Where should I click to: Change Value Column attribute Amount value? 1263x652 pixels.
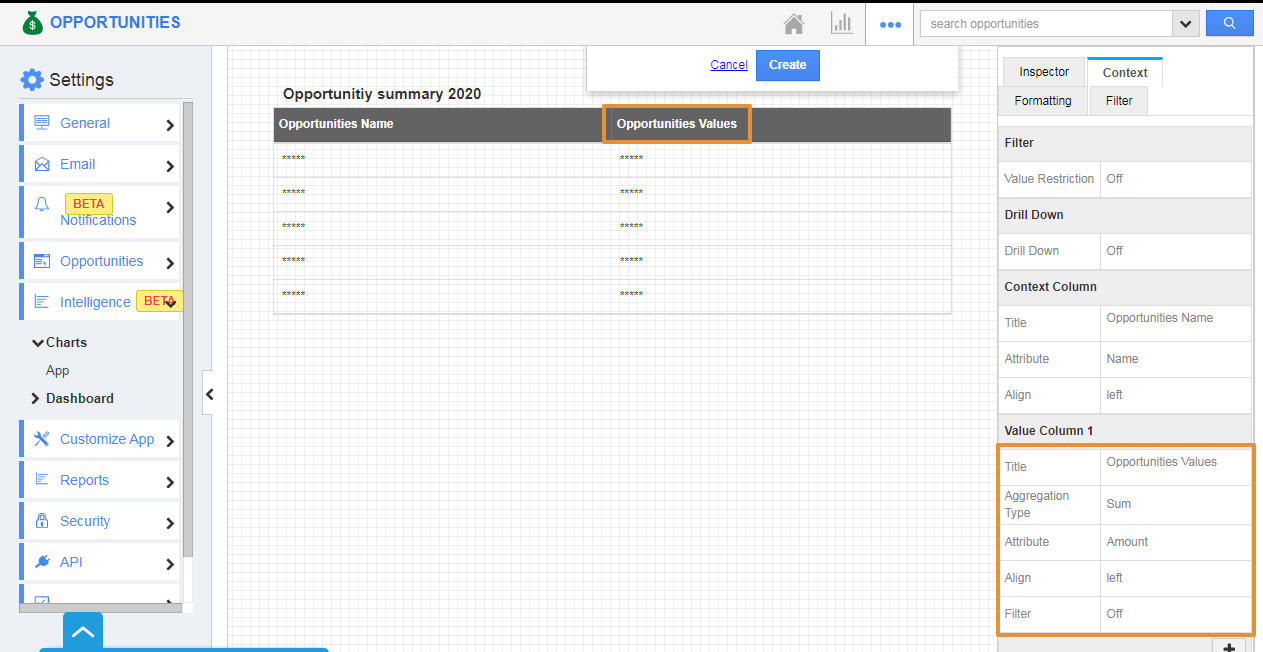click(1175, 542)
